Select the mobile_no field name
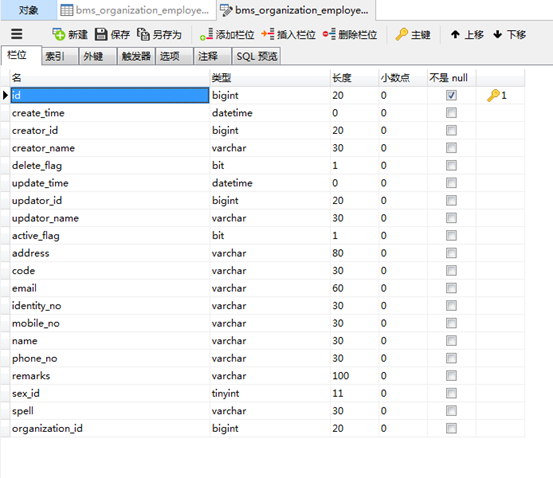553x478 pixels. click(110, 323)
